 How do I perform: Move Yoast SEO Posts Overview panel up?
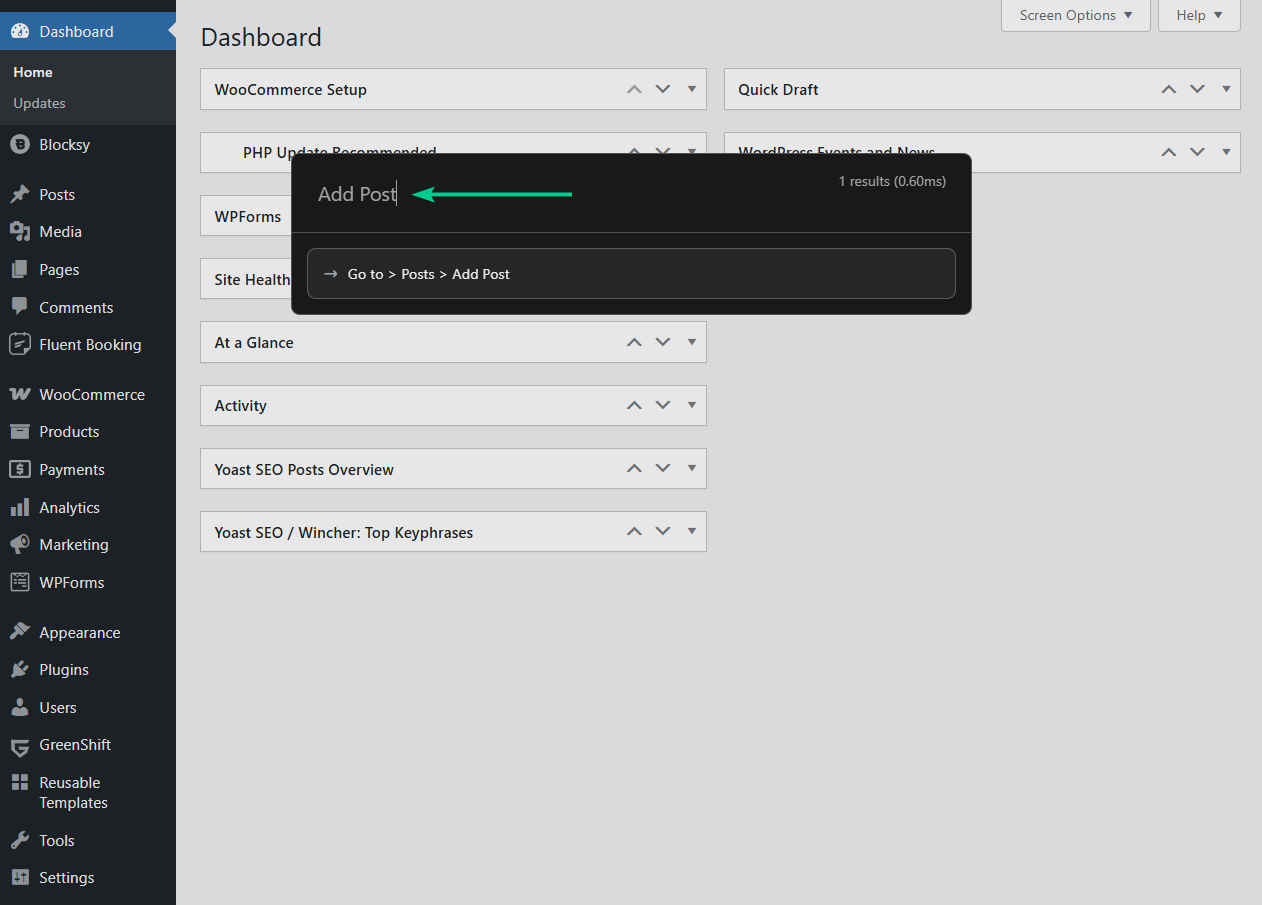coord(633,469)
